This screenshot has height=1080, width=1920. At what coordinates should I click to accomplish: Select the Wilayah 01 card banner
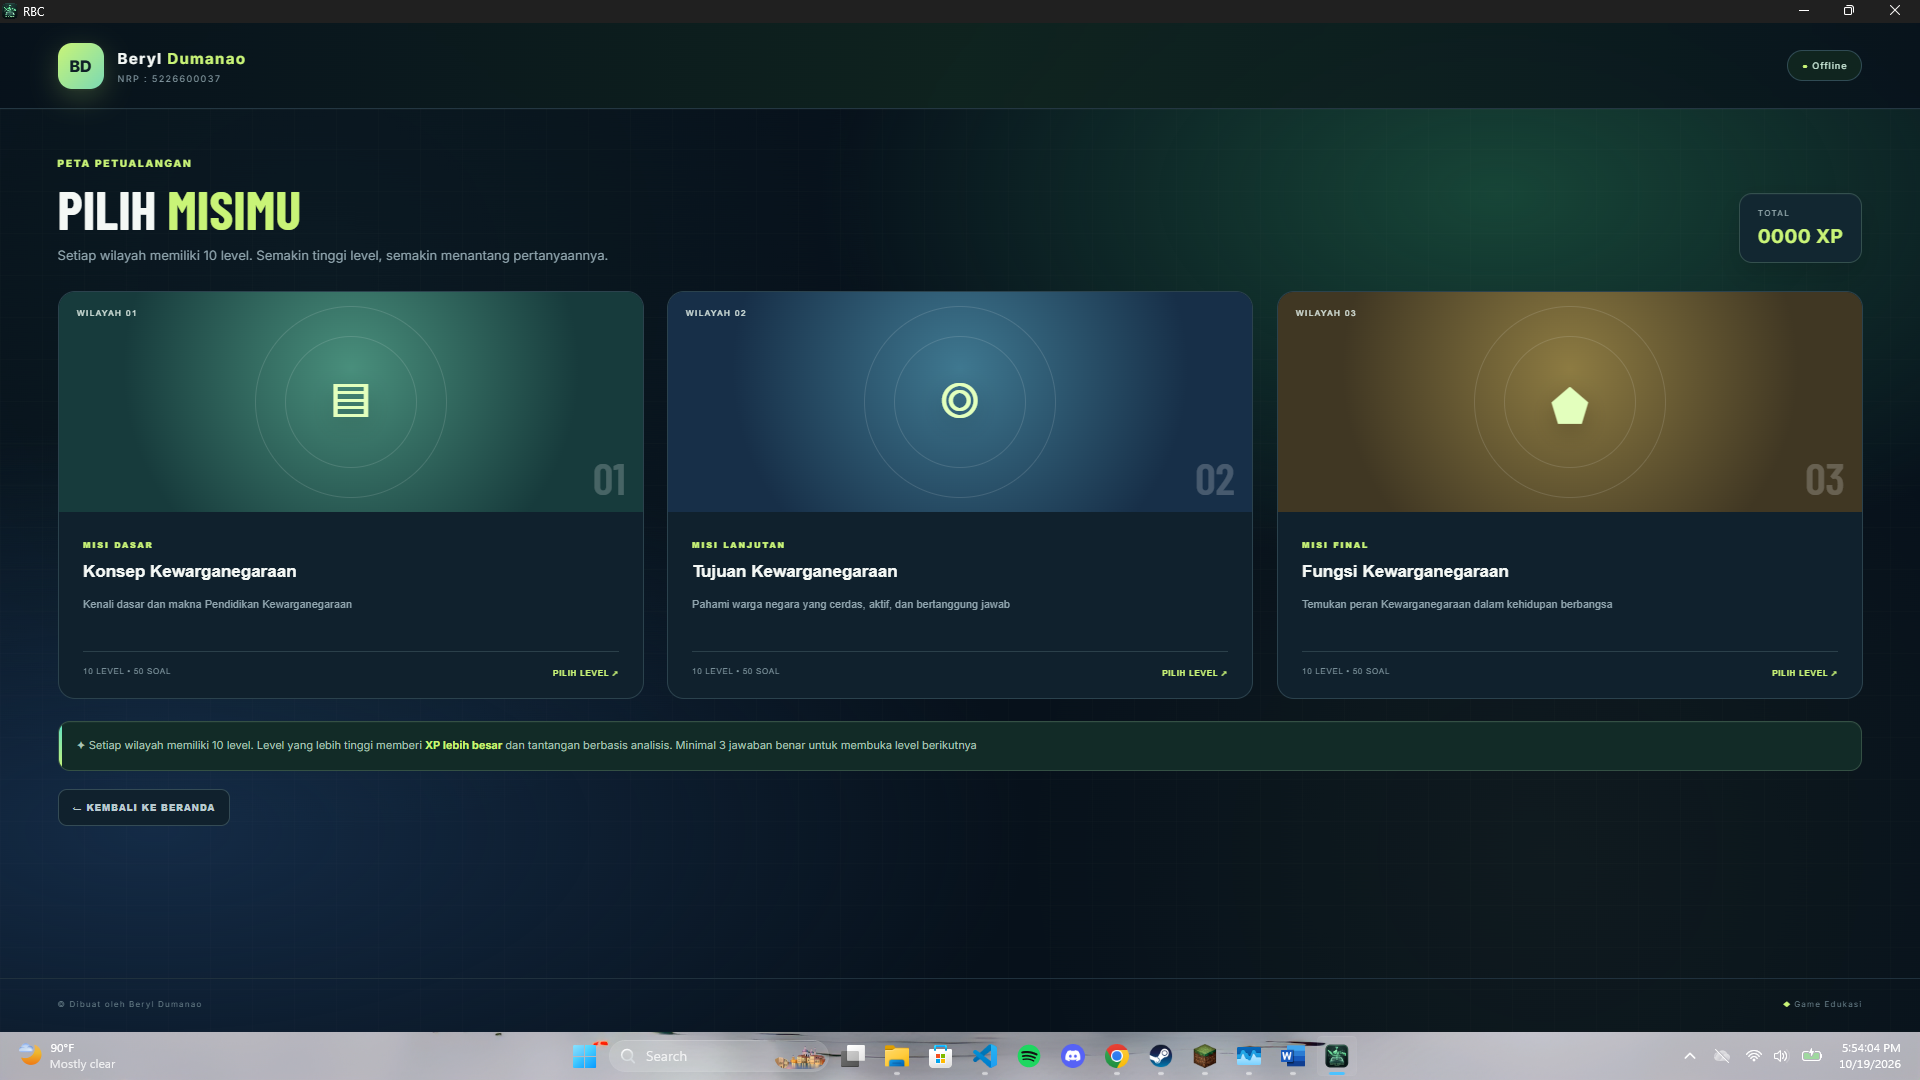pyautogui.click(x=351, y=402)
